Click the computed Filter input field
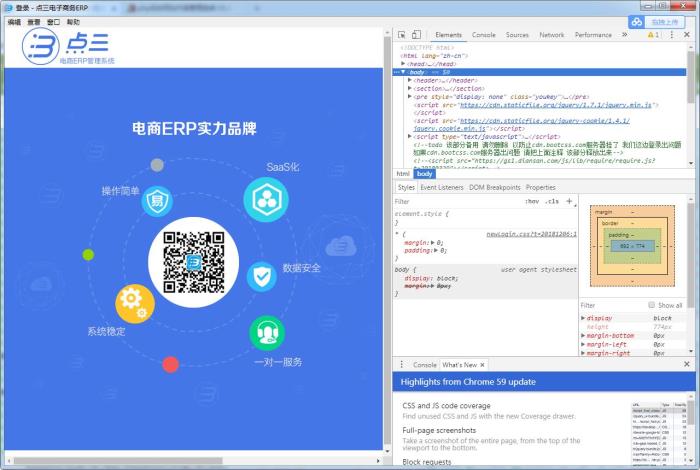700x470 pixels. tap(612, 305)
